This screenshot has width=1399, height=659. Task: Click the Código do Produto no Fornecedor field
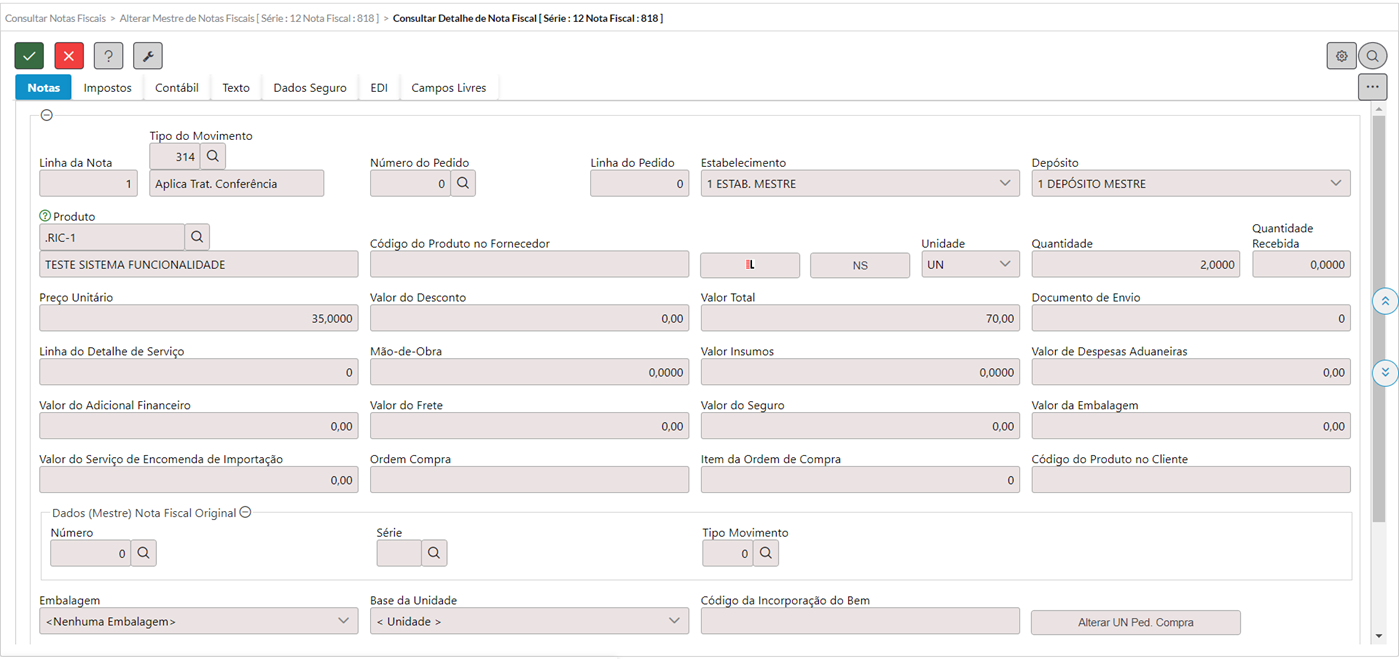529,264
